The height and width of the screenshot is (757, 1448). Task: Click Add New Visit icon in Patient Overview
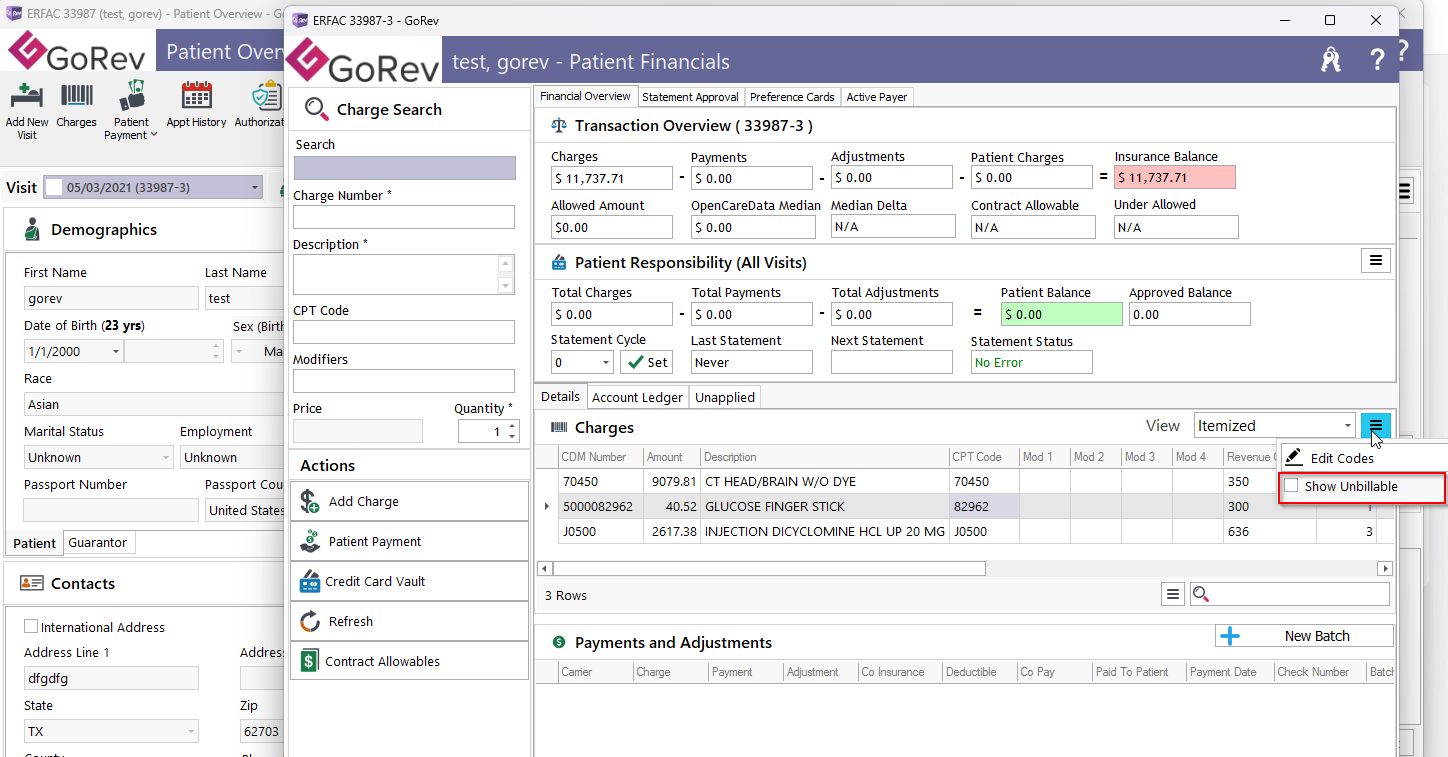[x=26, y=97]
